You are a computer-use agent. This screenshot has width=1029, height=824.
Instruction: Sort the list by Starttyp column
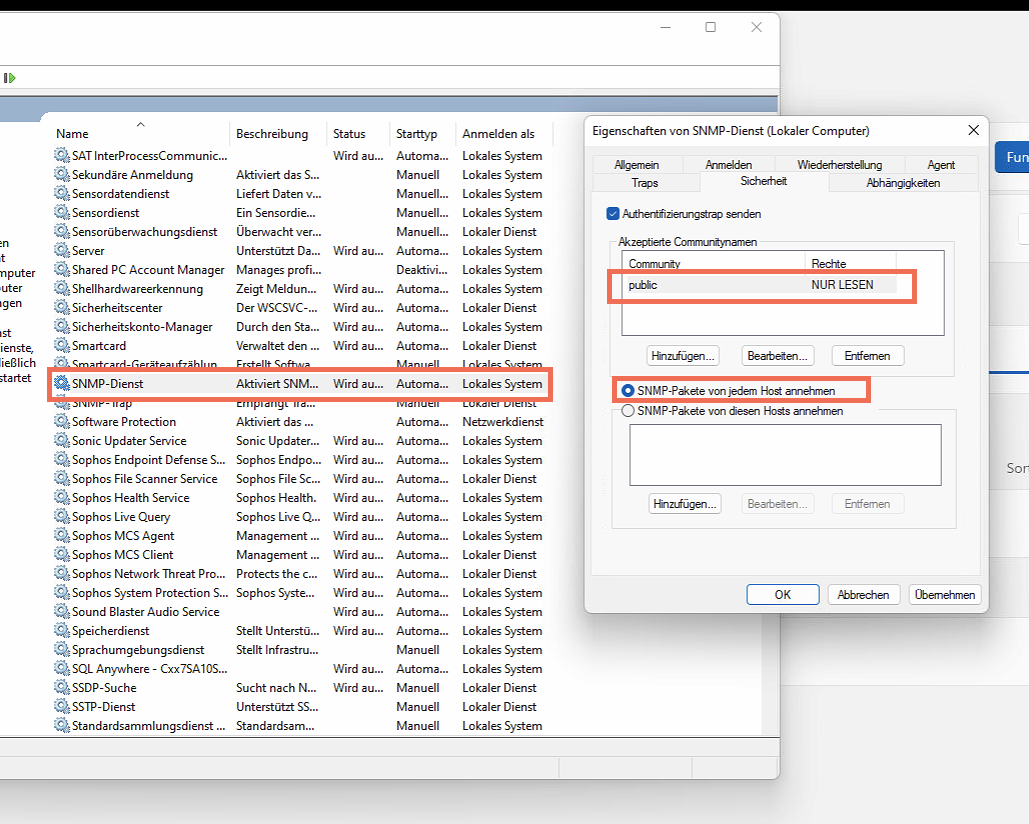click(x=416, y=134)
